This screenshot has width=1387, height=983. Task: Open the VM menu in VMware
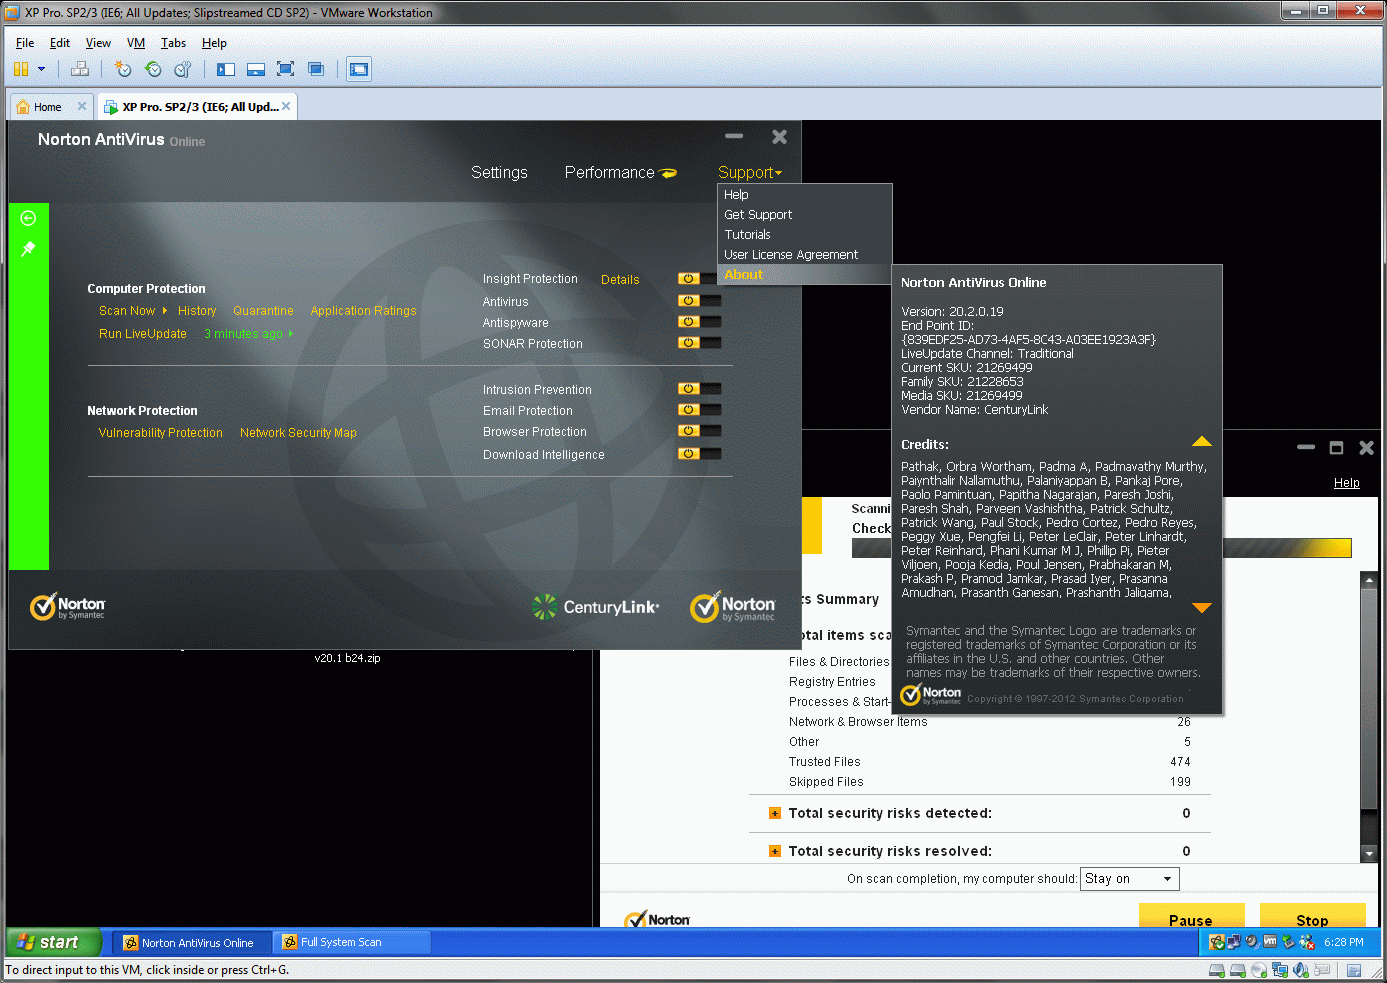136,43
